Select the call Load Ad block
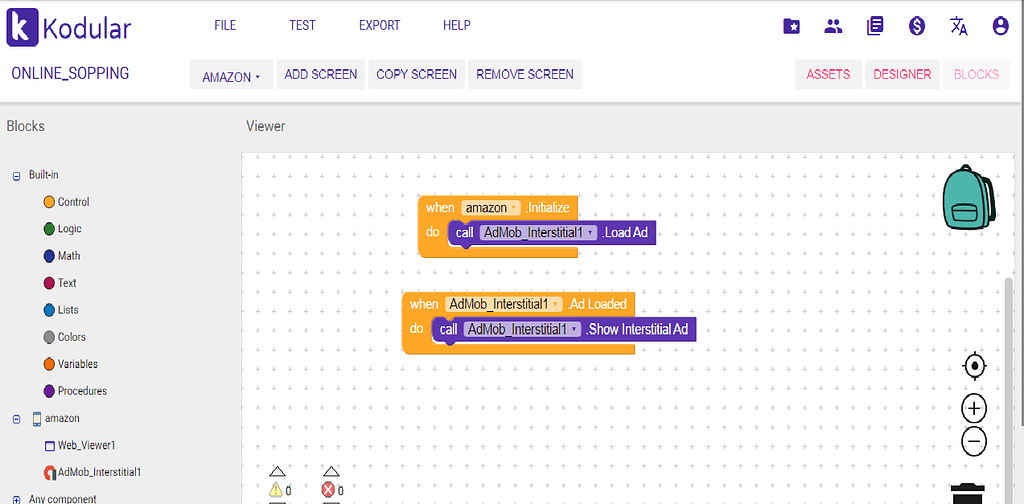Image resolution: width=1024 pixels, height=504 pixels. (551, 233)
